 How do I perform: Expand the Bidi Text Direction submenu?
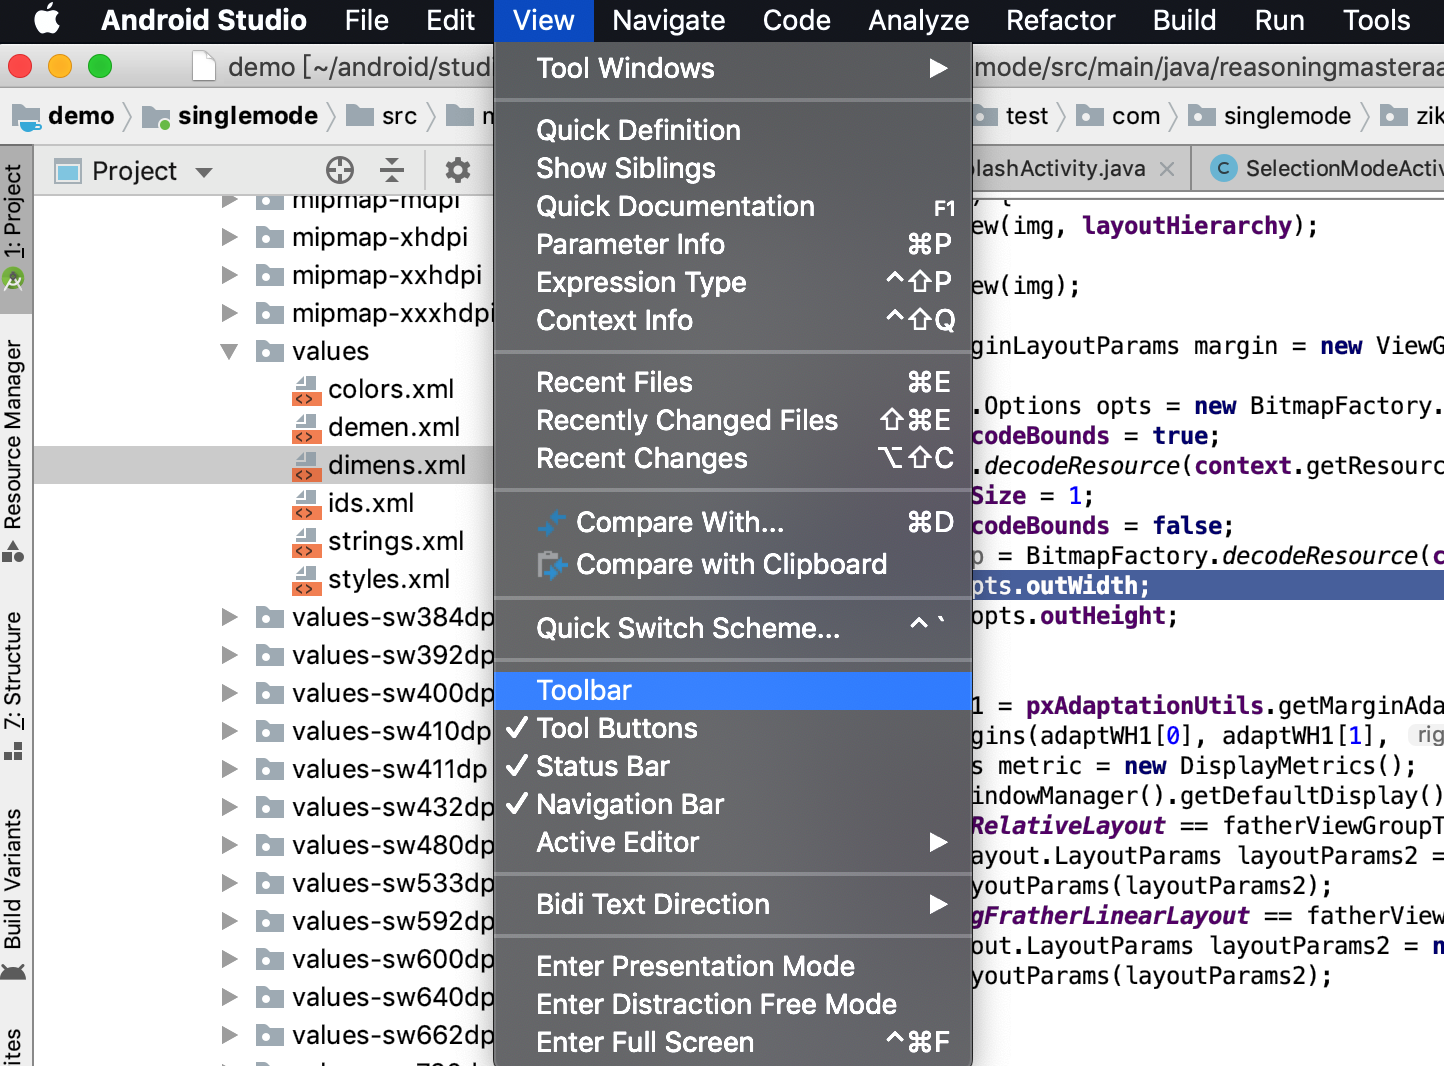[733, 904]
